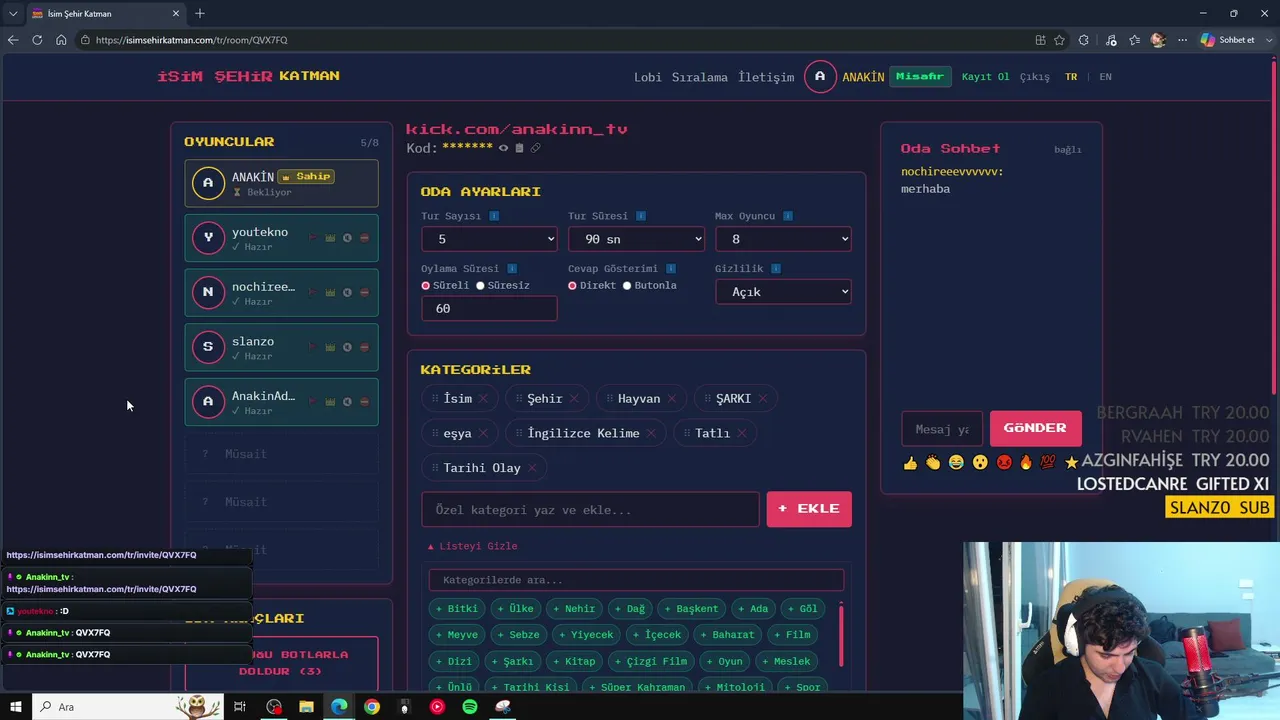
Task: Click the İsim Şehir Katman logo
Action: (x=249, y=76)
